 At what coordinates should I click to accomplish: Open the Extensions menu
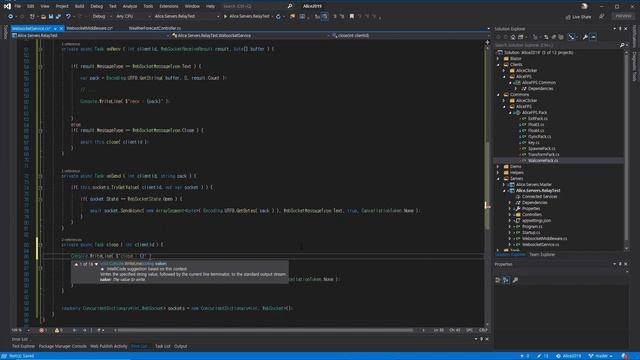point(169,6)
